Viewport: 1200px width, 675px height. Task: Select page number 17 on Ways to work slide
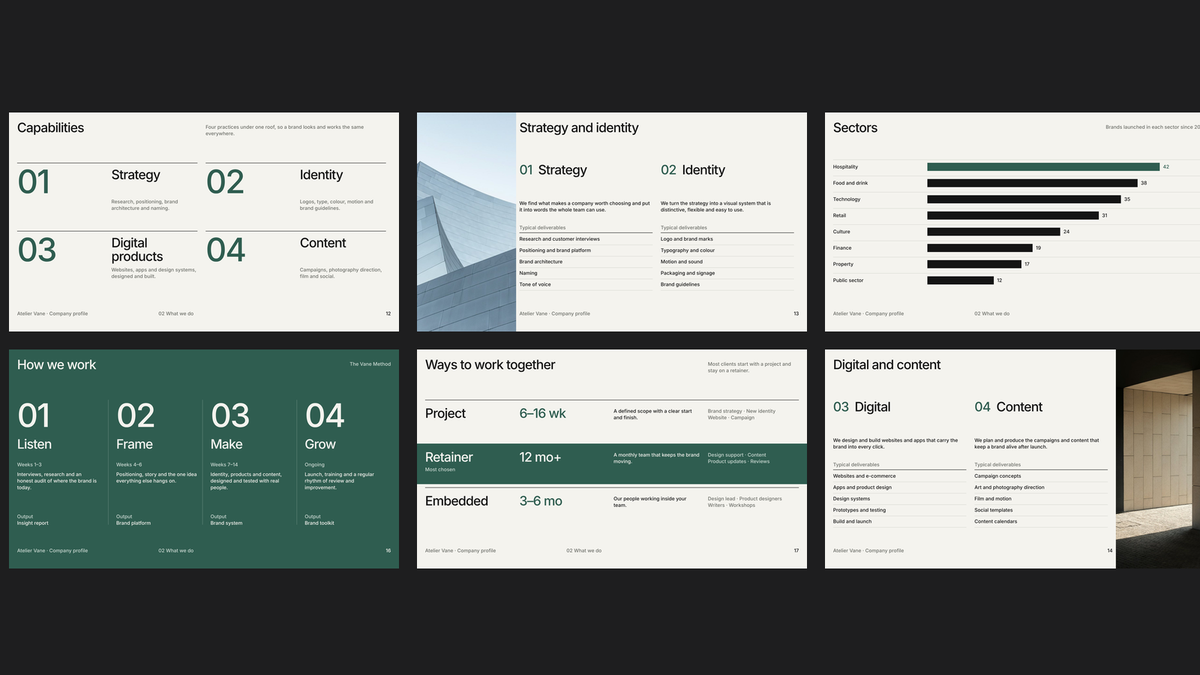coord(796,551)
